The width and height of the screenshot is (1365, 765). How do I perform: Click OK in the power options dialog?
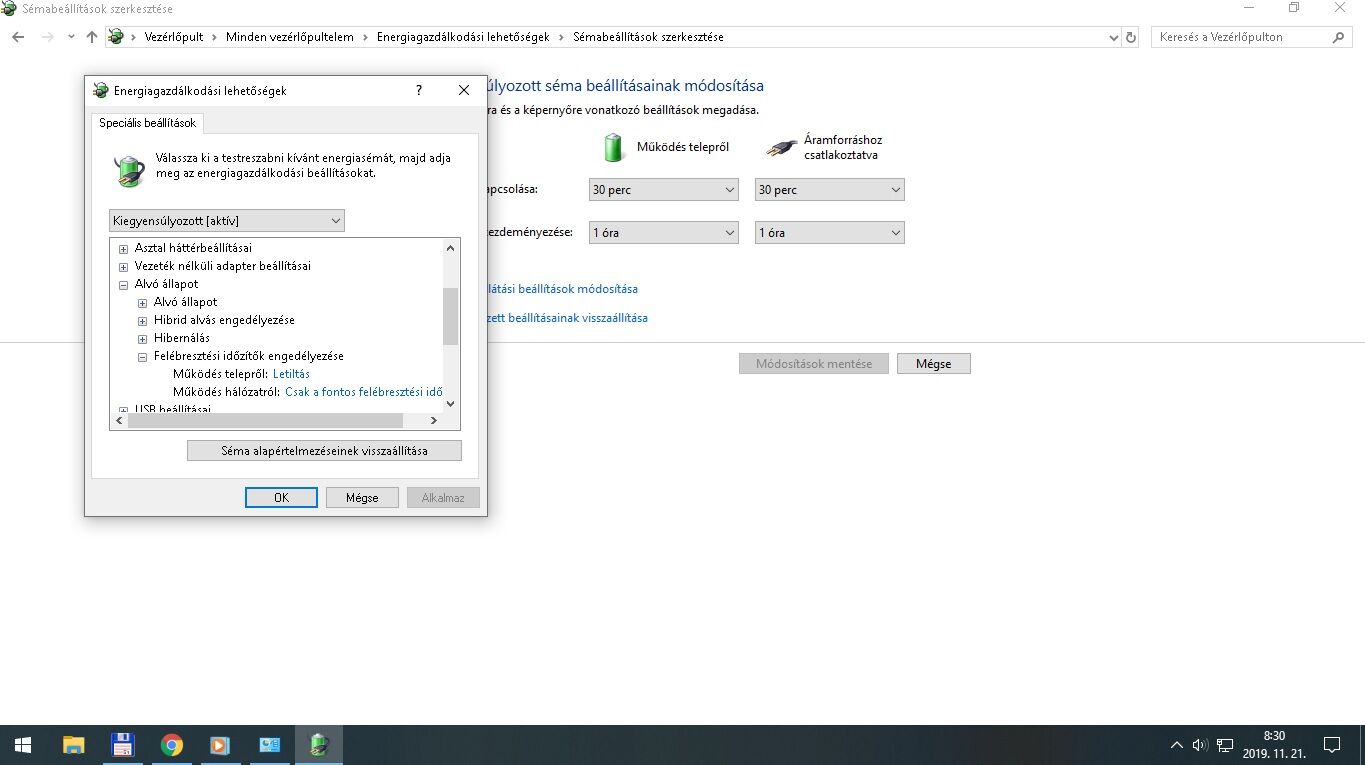pyautogui.click(x=281, y=497)
